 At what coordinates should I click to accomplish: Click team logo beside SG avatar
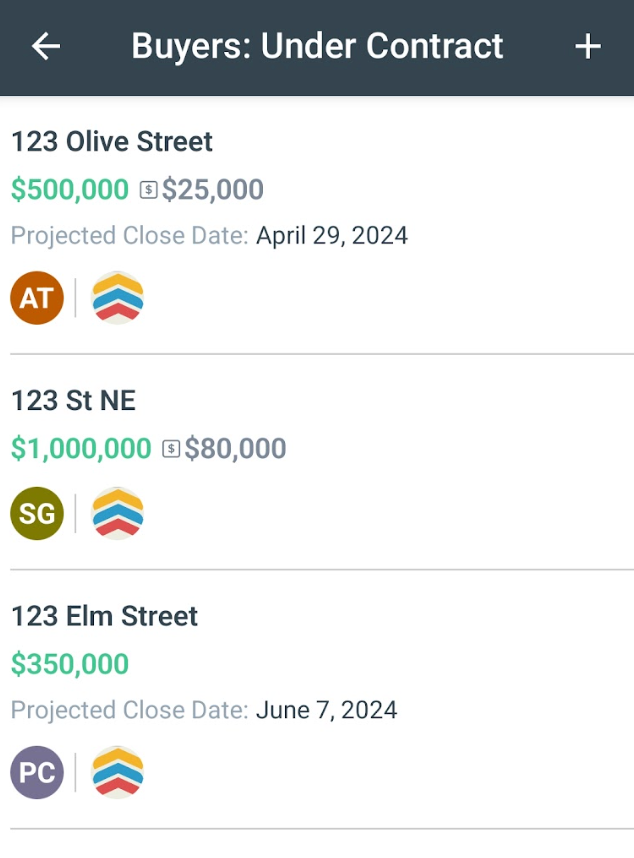pyautogui.click(x=118, y=513)
